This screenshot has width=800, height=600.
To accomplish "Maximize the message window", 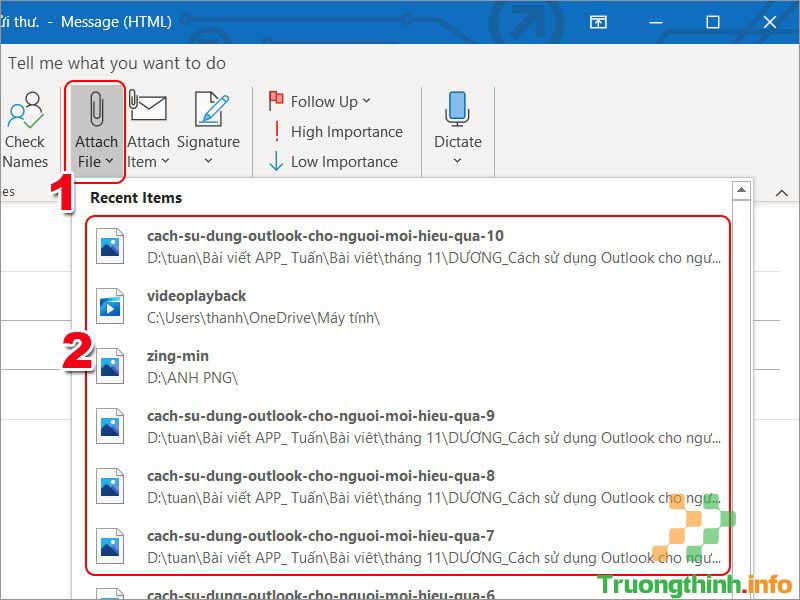I will click(x=712, y=22).
